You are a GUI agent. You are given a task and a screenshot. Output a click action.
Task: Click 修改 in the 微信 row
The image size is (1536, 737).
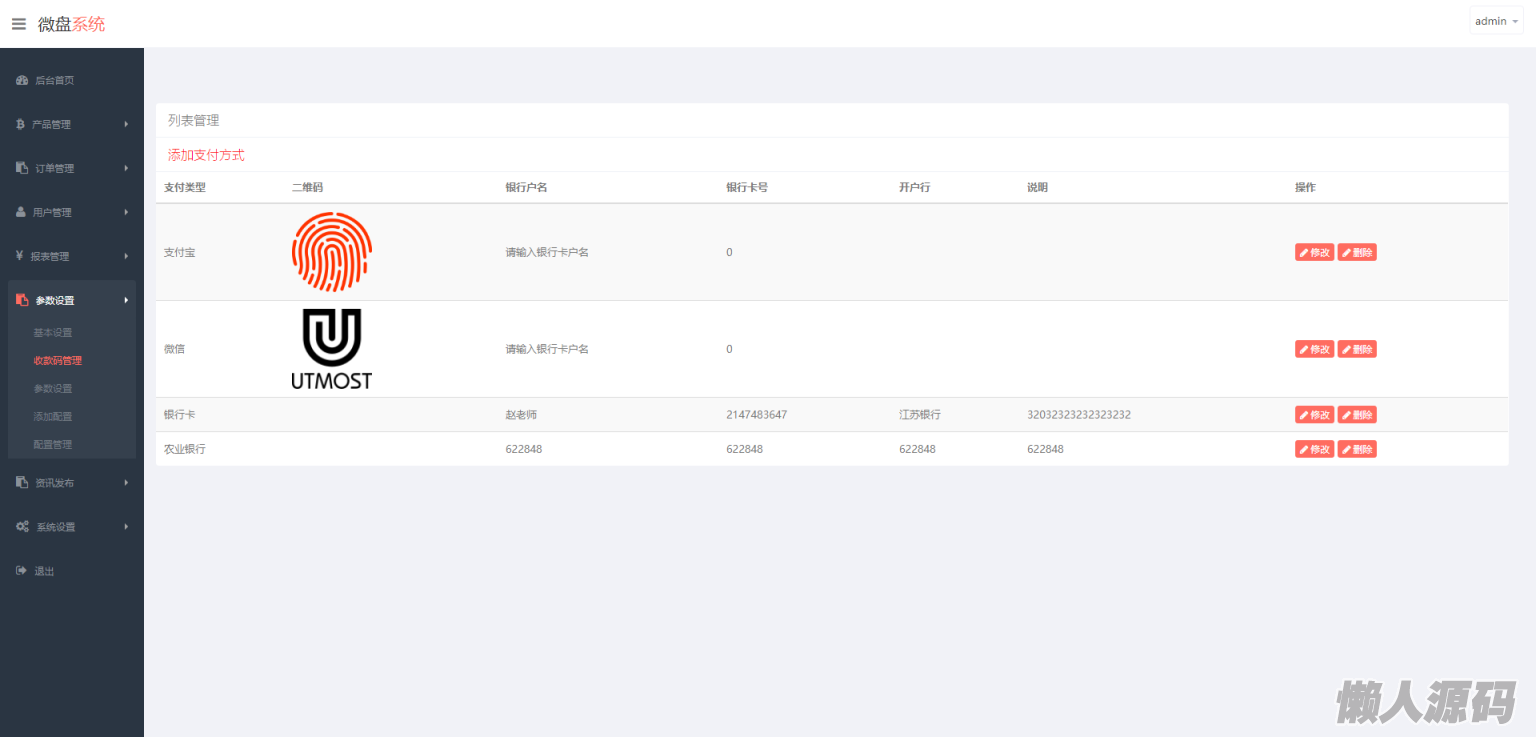(1314, 349)
